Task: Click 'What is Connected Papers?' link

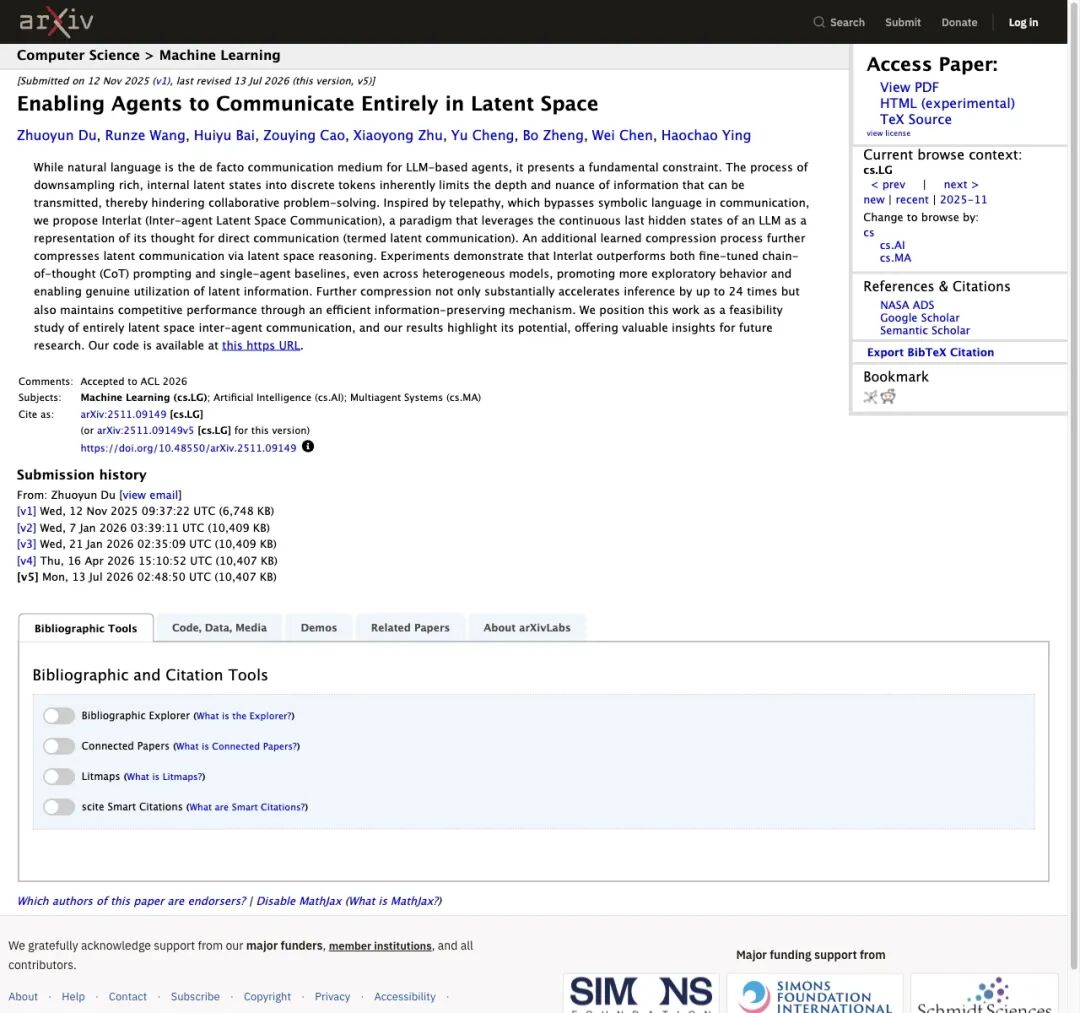Action: point(236,746)
